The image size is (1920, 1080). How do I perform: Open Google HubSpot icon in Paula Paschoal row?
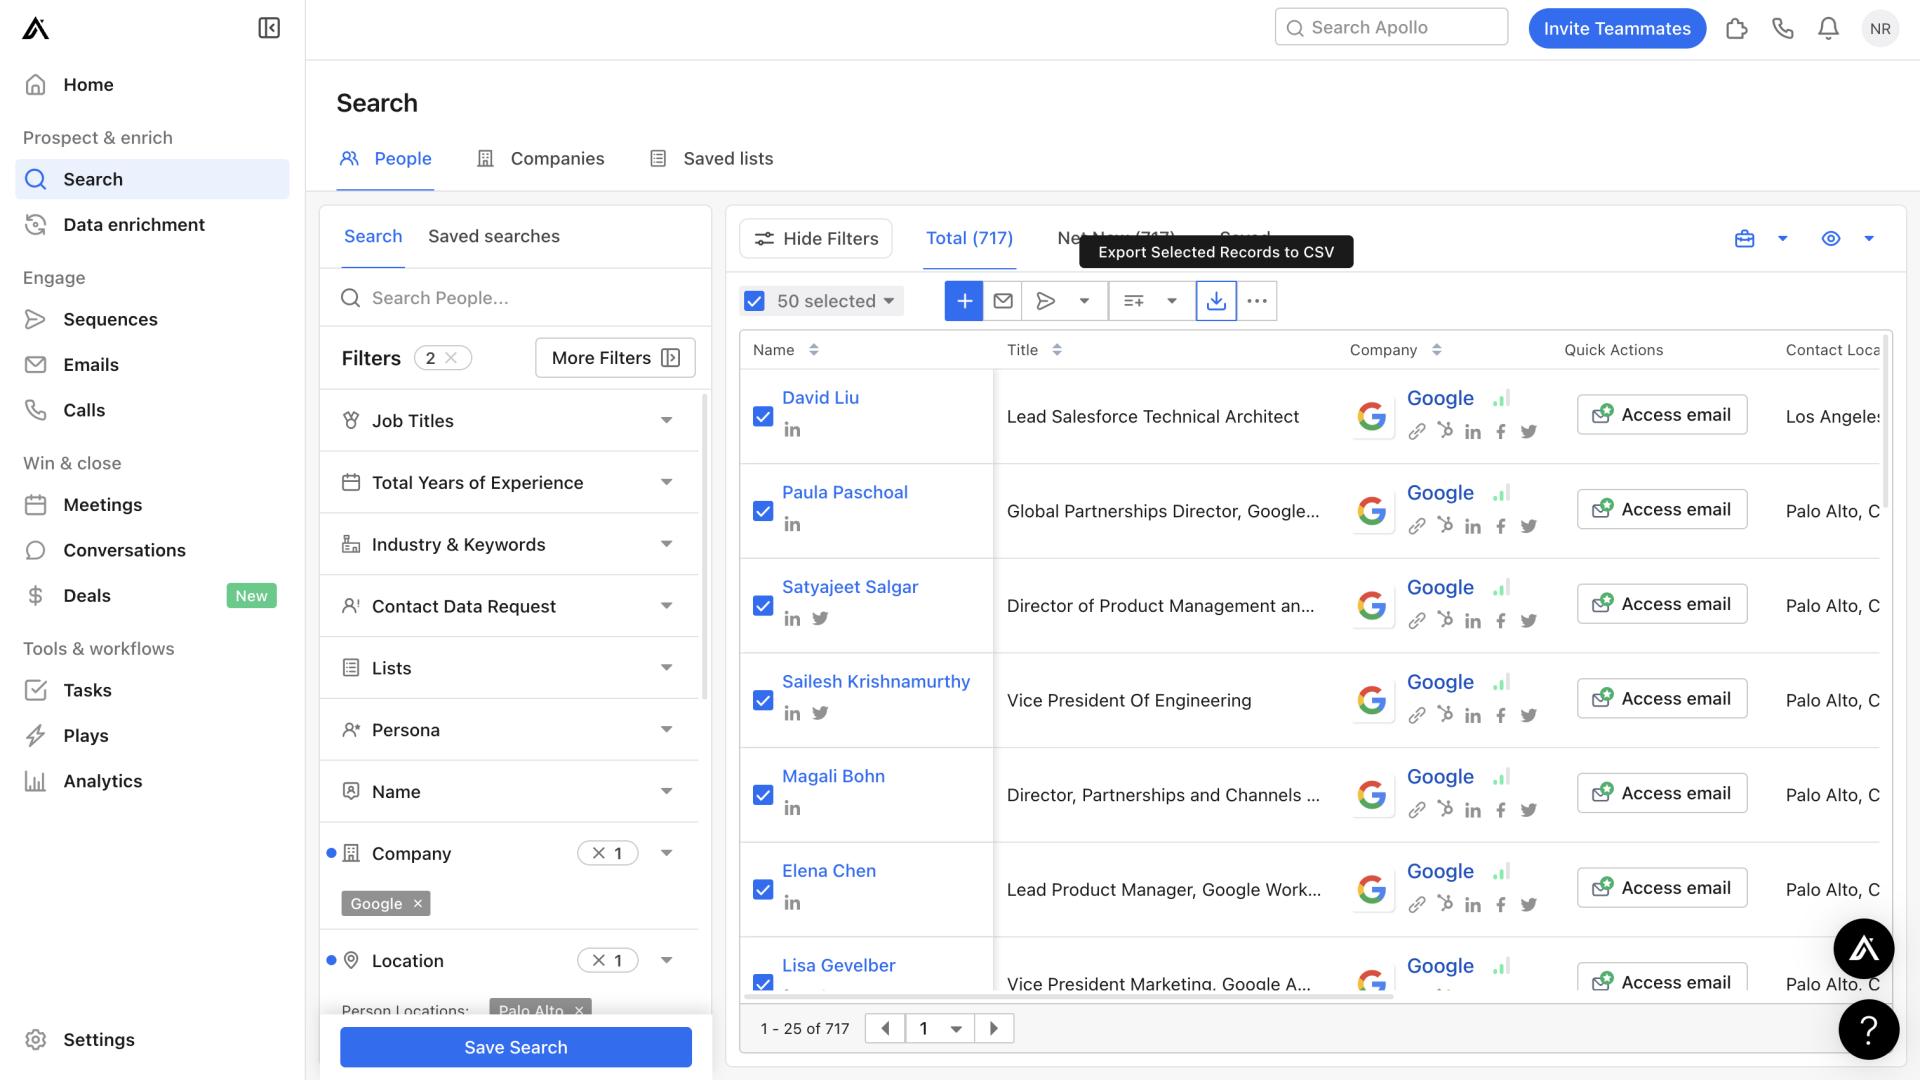(x=1445, y=525)
